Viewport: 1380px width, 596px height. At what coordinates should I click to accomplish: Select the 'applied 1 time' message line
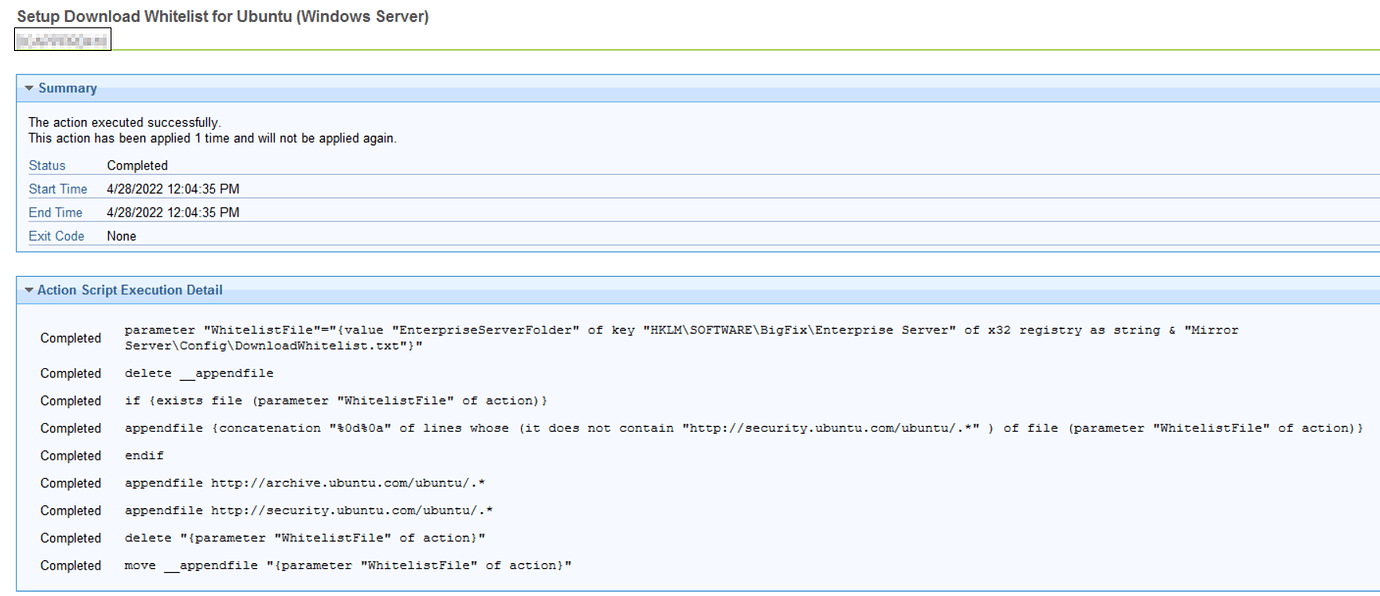pyautogui.click(x=212, y=139)
